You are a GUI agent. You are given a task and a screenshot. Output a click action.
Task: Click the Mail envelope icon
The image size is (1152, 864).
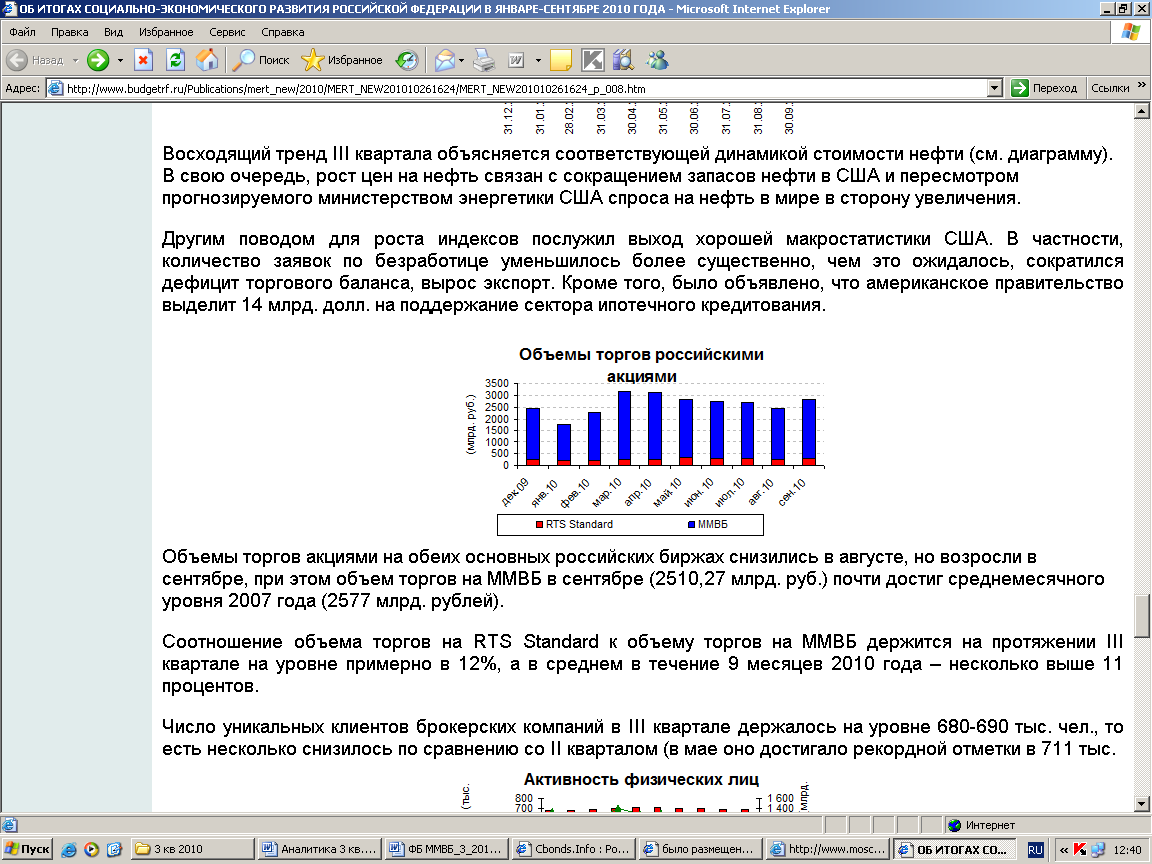[x=444, y=60]
